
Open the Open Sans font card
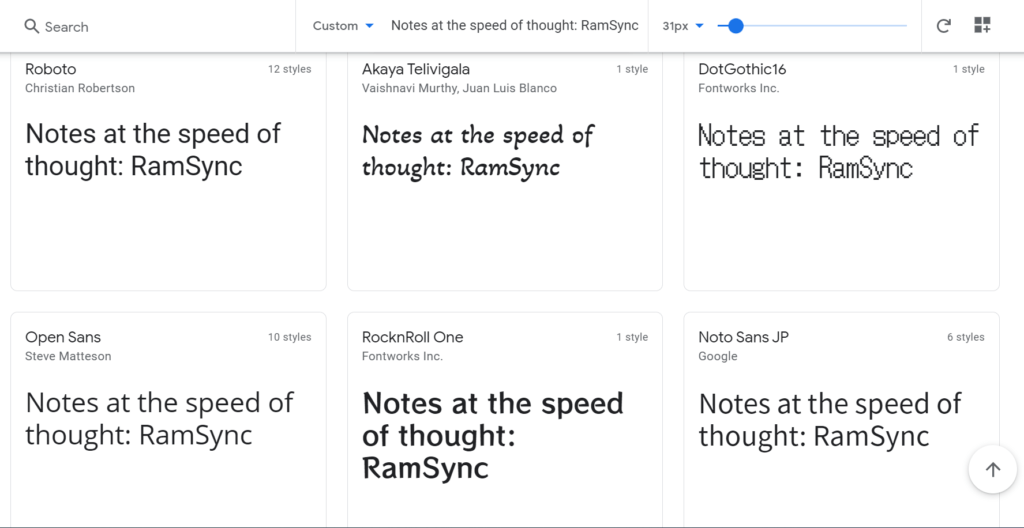click(x=168, y=420)
